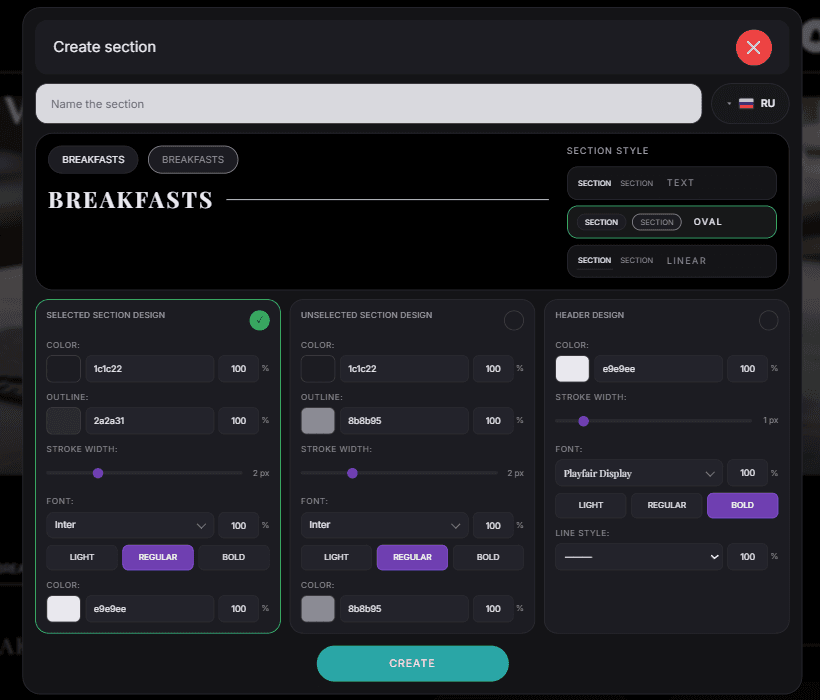Adjust Selected Section stroke width slider
The width and height of the screenshot is (820, 700).
tap(98, 473)
